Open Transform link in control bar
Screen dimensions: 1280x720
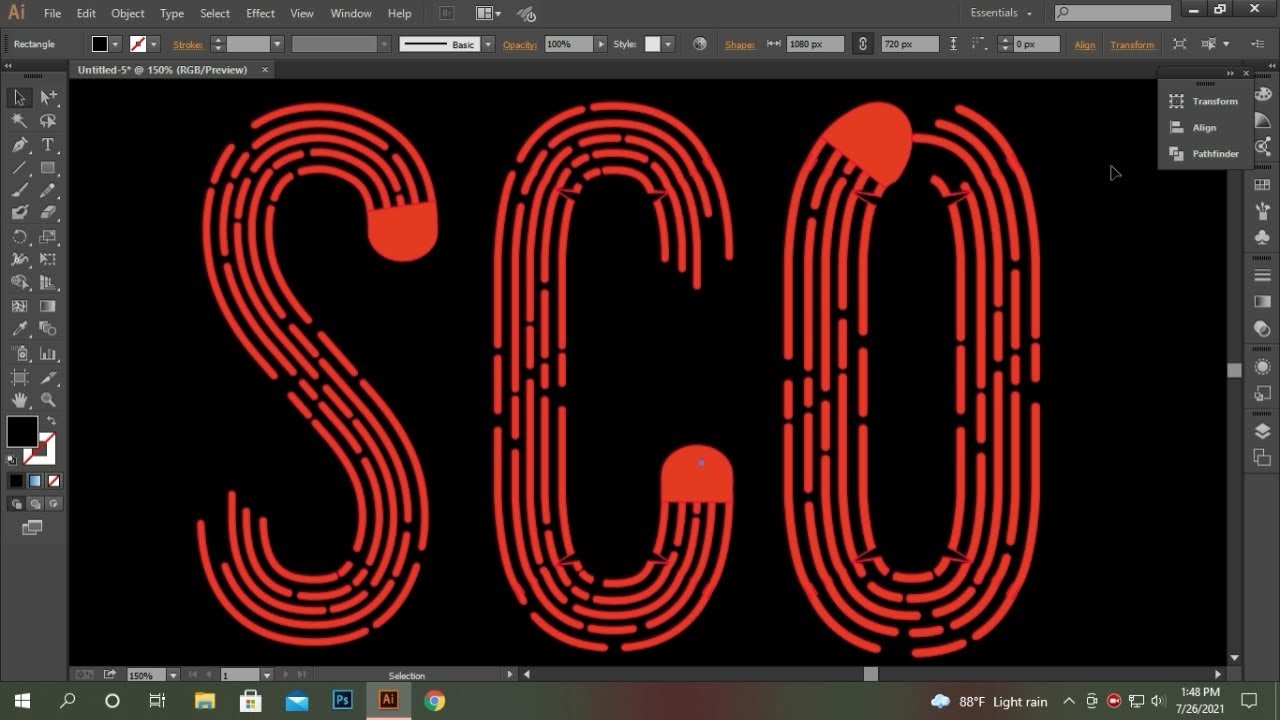[1132, 45]
